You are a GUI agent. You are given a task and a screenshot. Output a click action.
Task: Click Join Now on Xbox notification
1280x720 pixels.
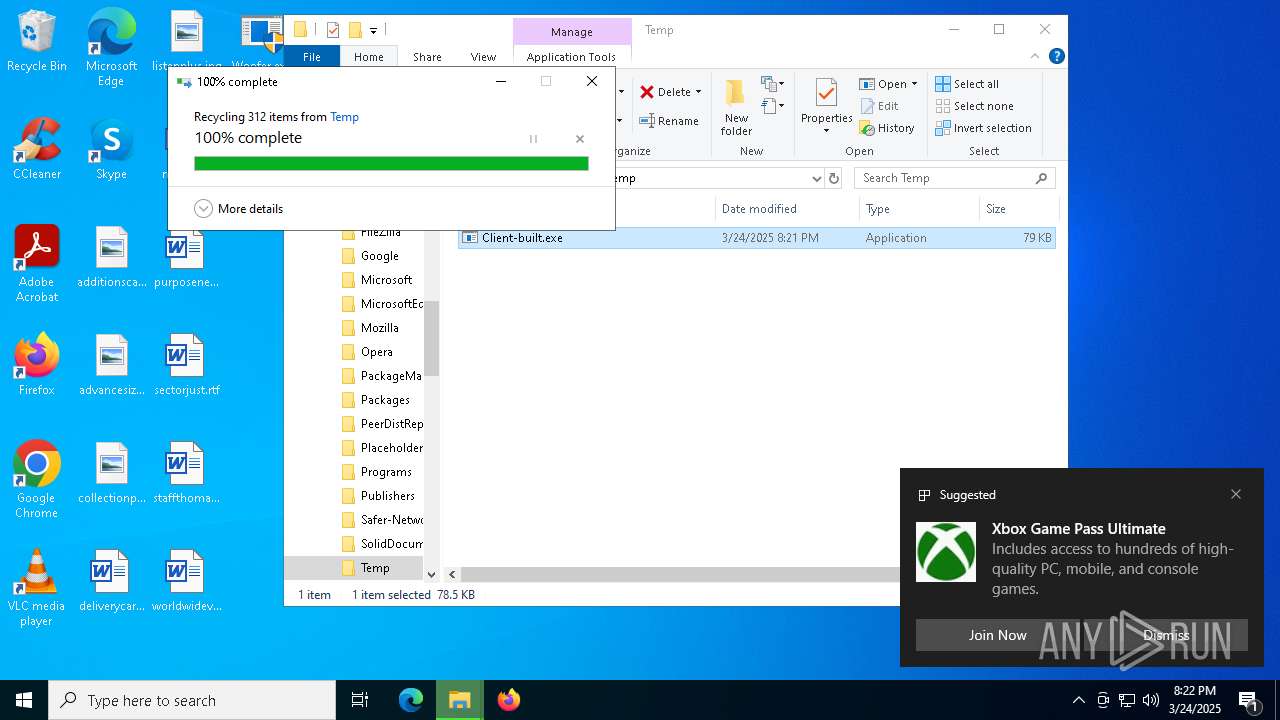coord(997,635)
